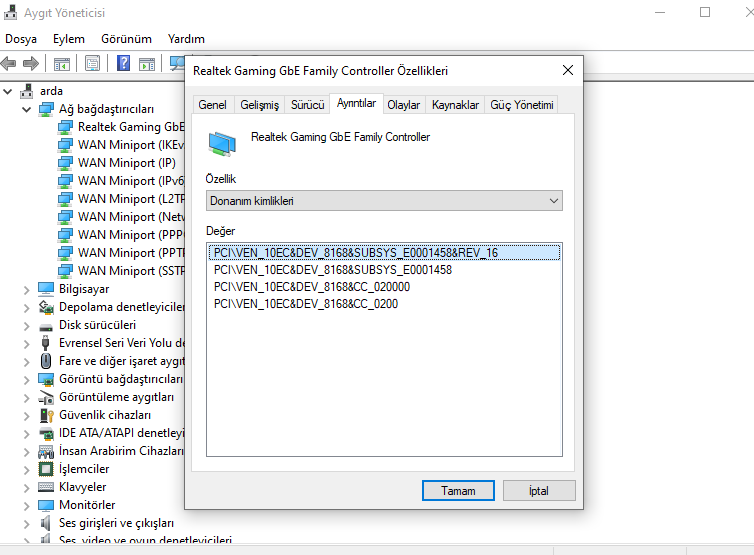Select Realtek Gaming GbE in device tree

131,127
